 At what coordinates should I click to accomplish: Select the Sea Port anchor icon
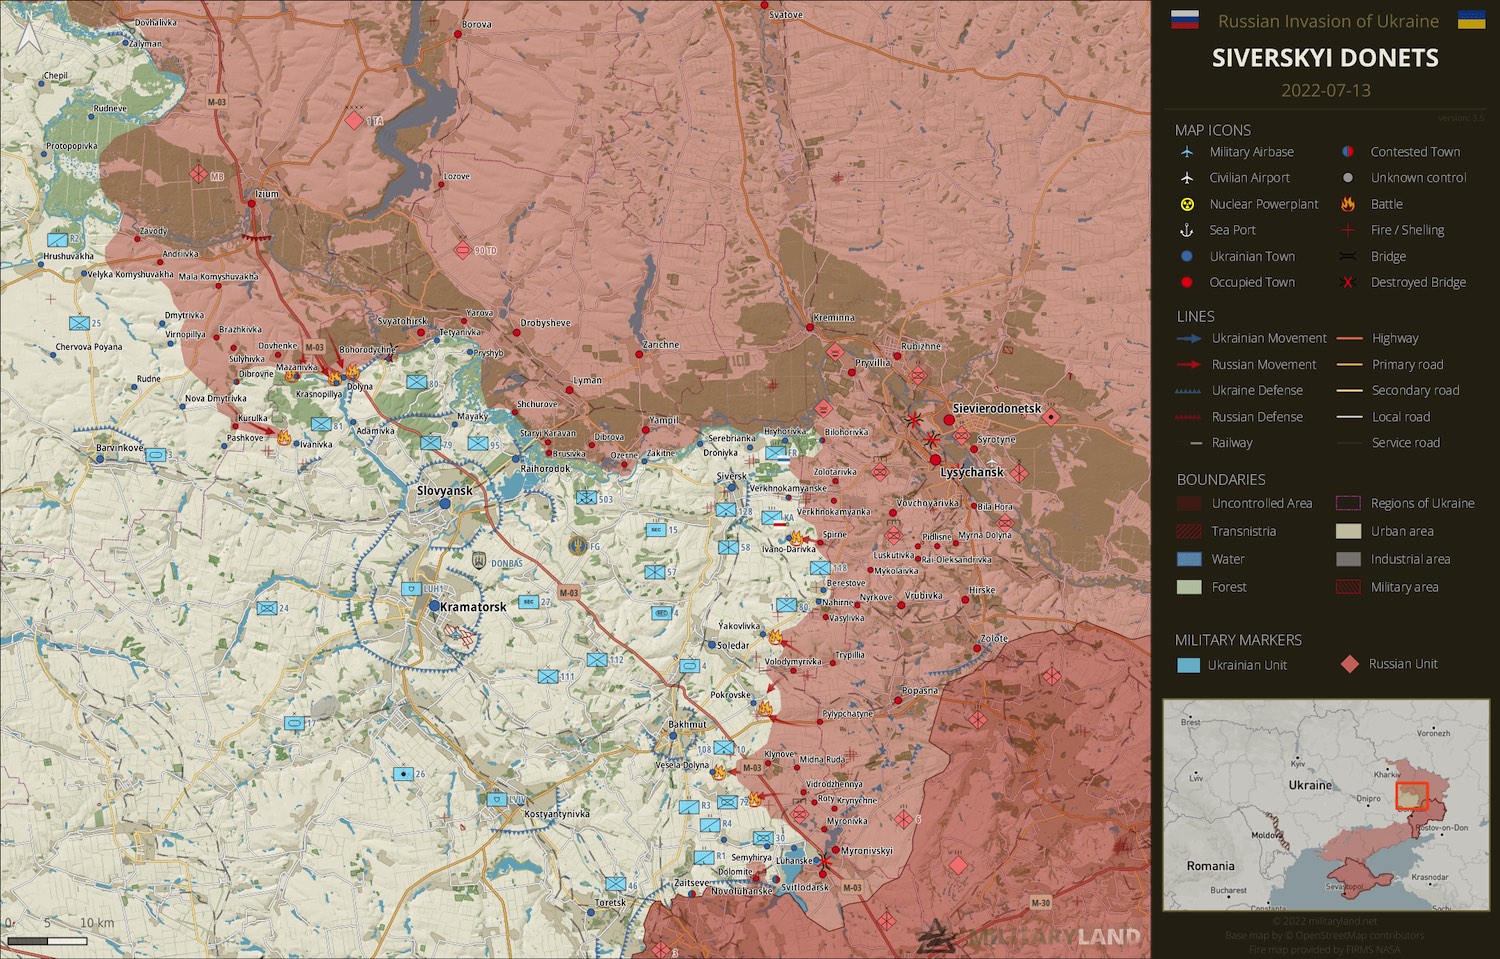pyautogui.click(x=1187, y=230)
